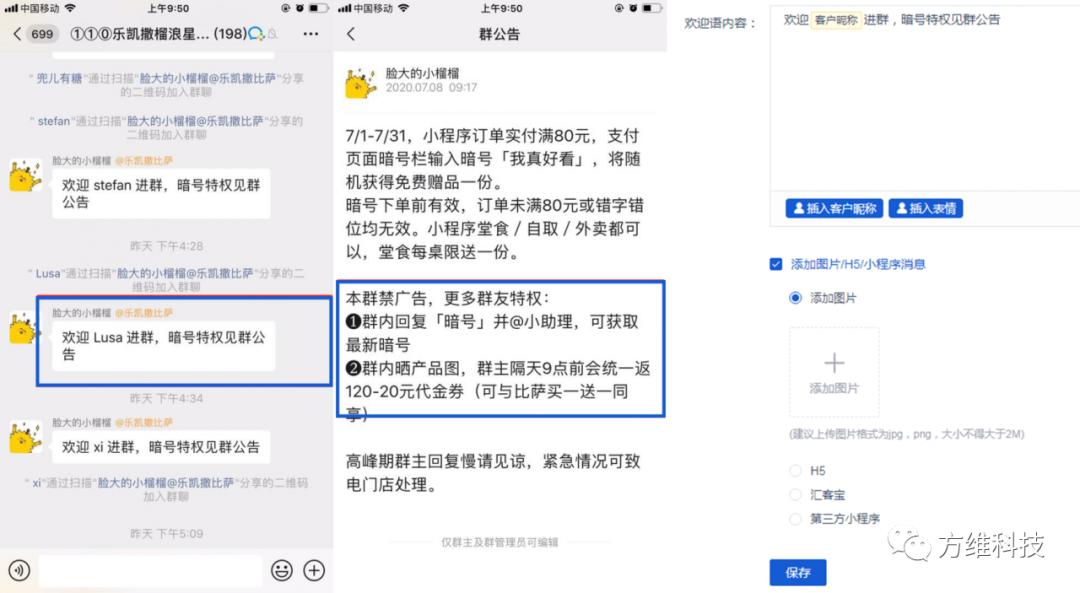Toggle the 添加图片/H5/小程序消息 checkbox

[x=776, y=264]
